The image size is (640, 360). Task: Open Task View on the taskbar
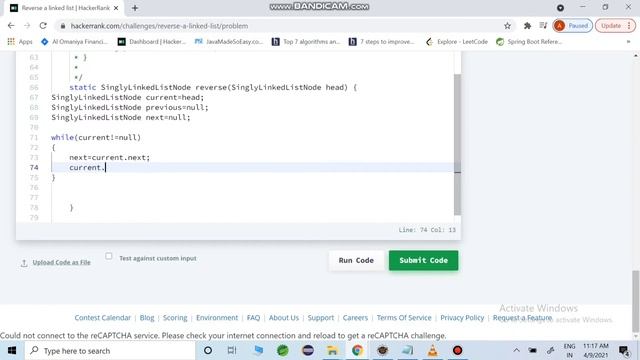[x=232, y=351]
